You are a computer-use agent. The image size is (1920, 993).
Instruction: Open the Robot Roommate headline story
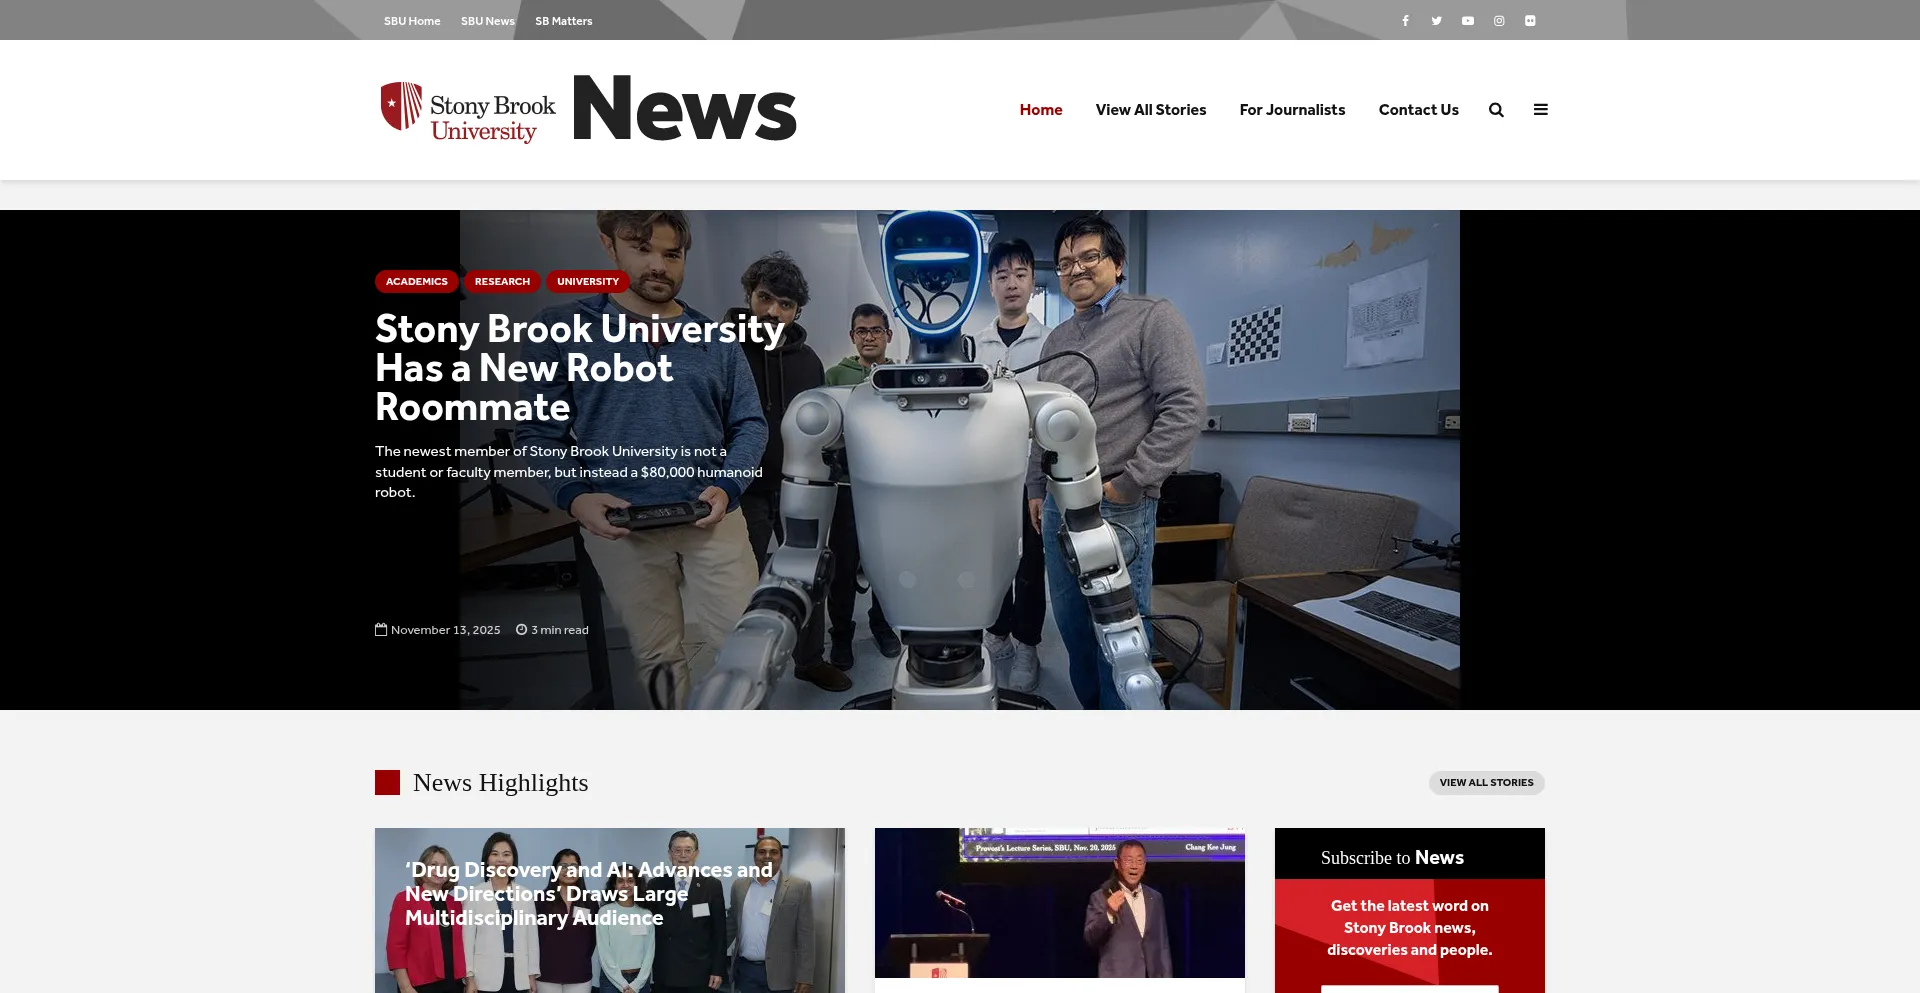point(578,368)
